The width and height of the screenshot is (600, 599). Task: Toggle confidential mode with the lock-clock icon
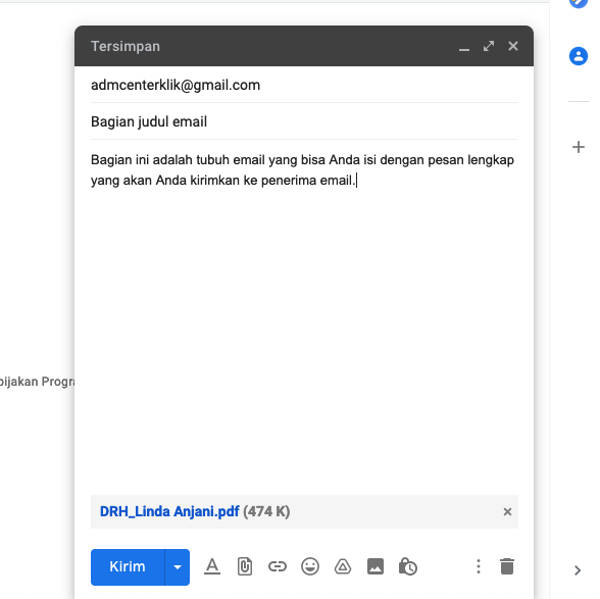pos(408,567)
